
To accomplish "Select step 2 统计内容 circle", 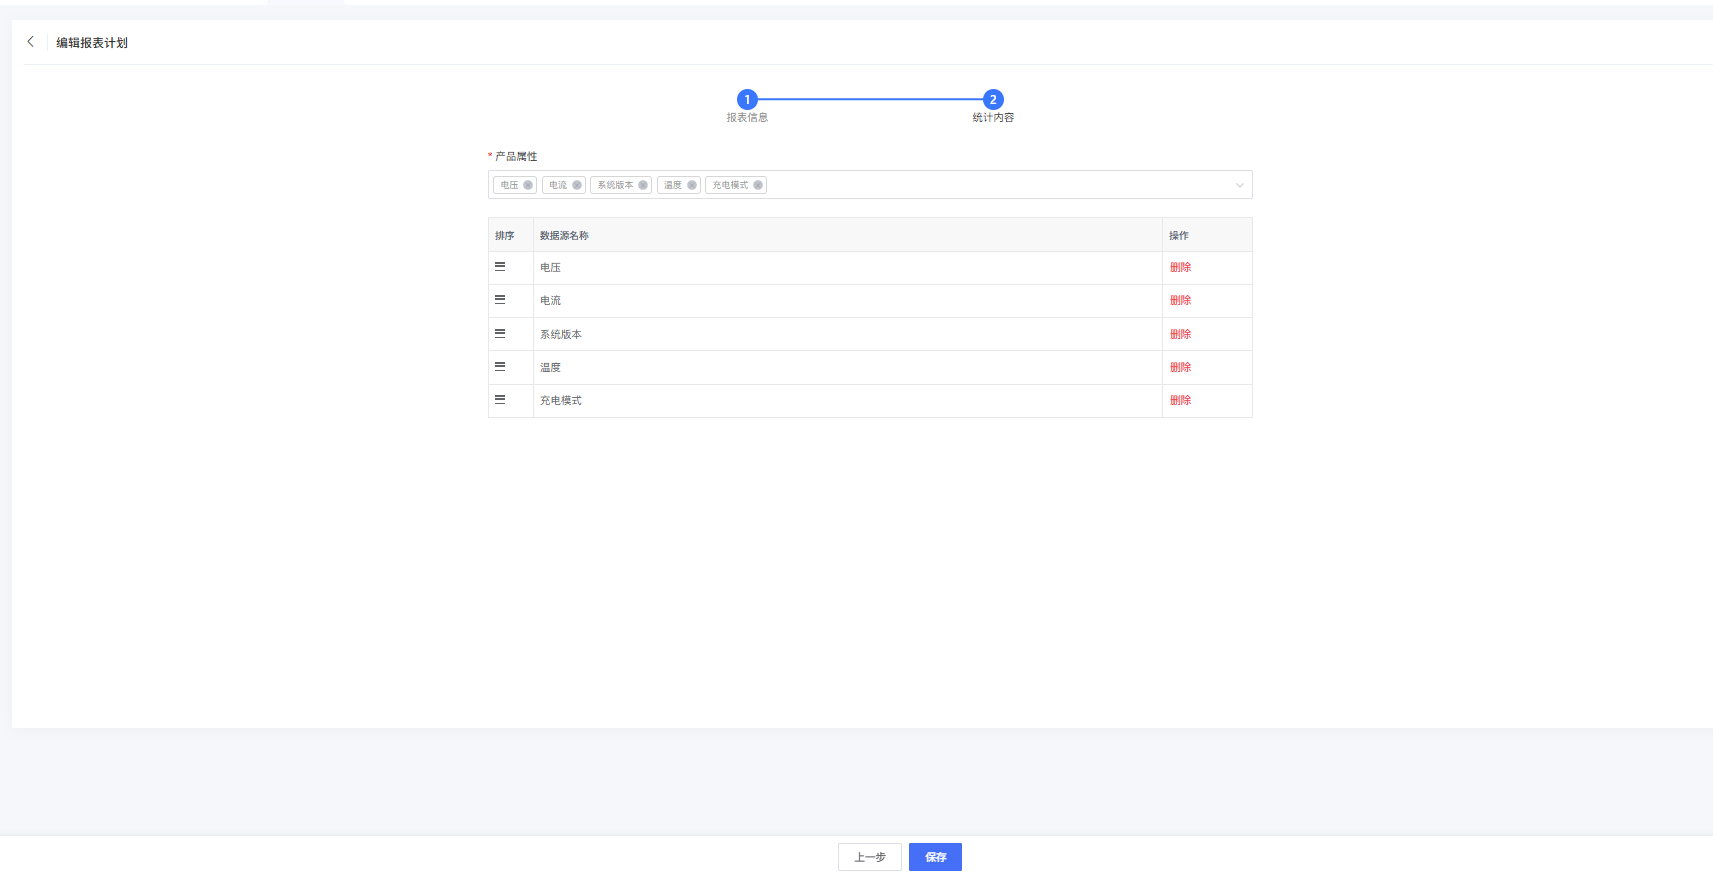I will coord(992,100).
